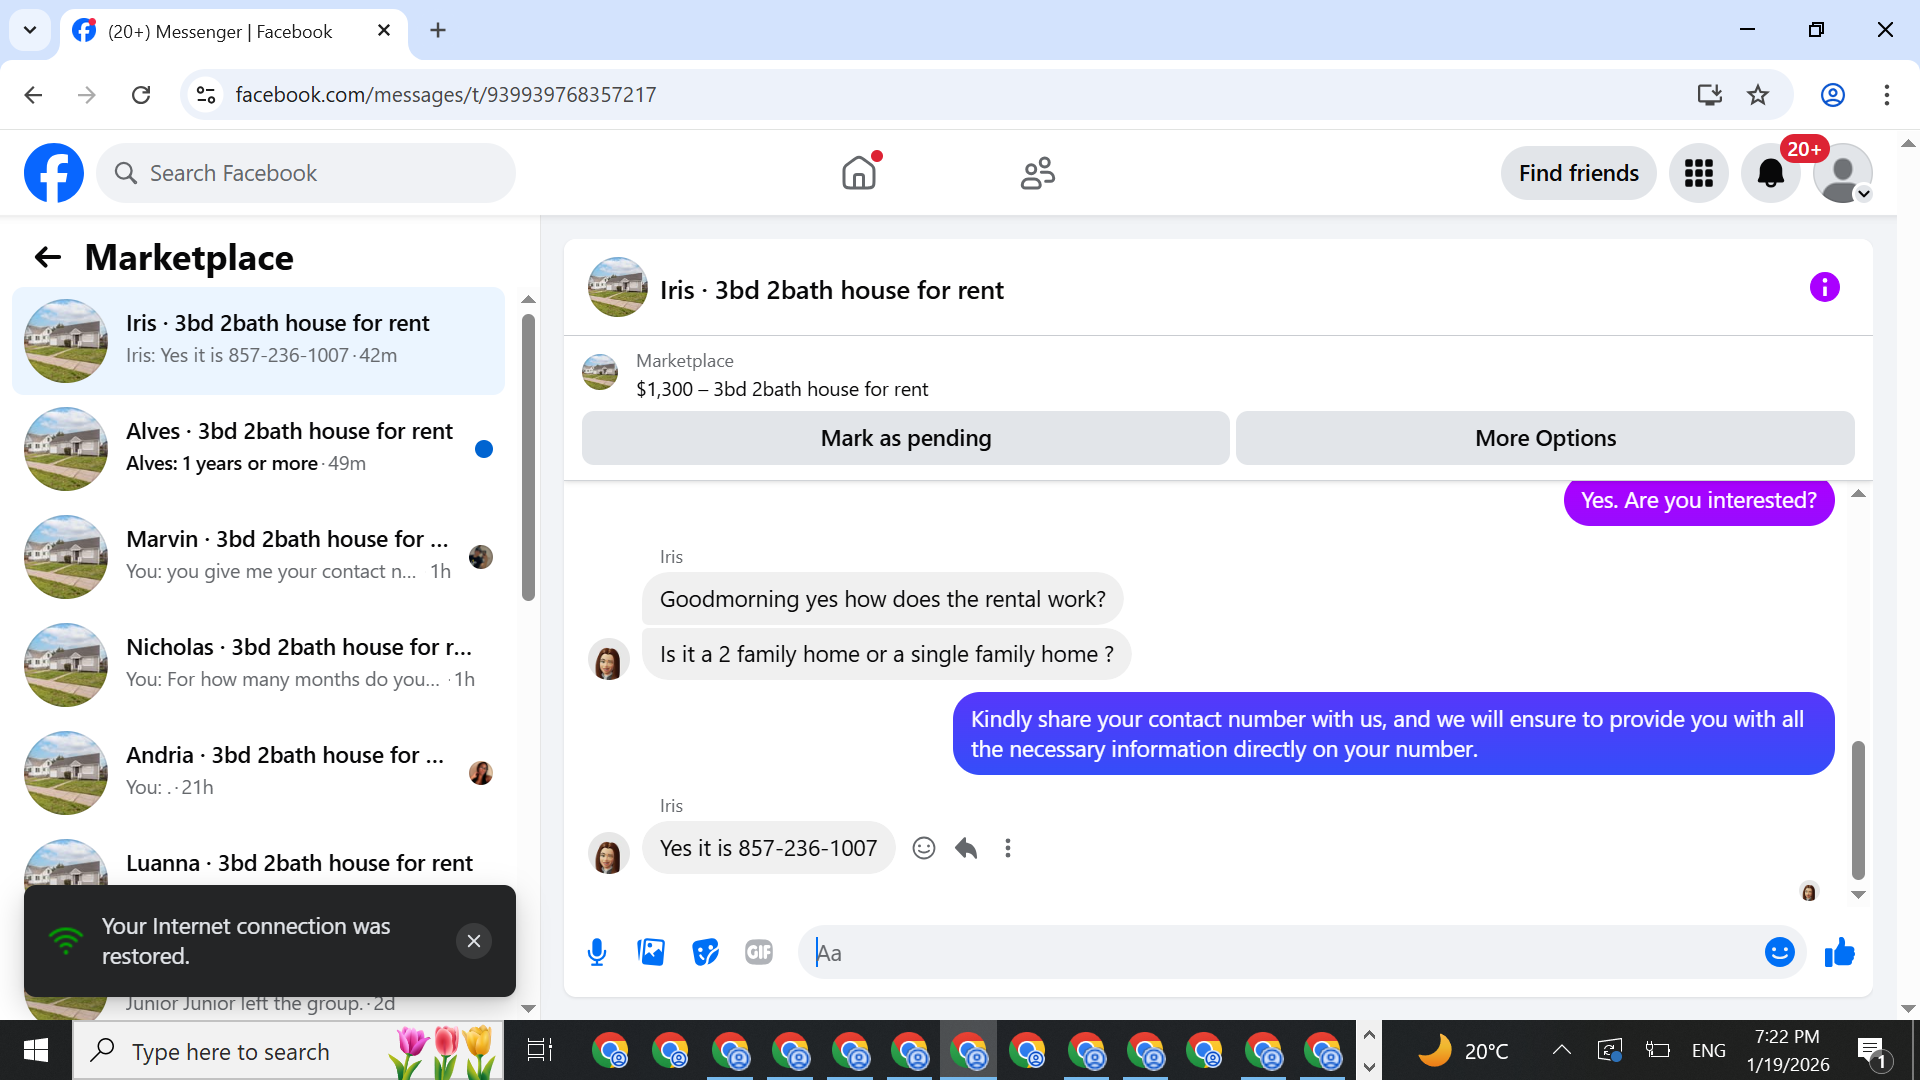Open the Facebook menu grid
The image size is (1920, 1080).
pyautogui.click(x=1698, y=173)
